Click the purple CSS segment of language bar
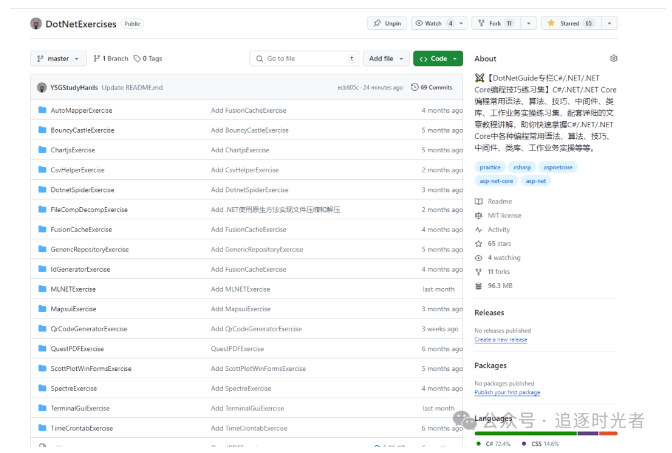 click(588, 434)
